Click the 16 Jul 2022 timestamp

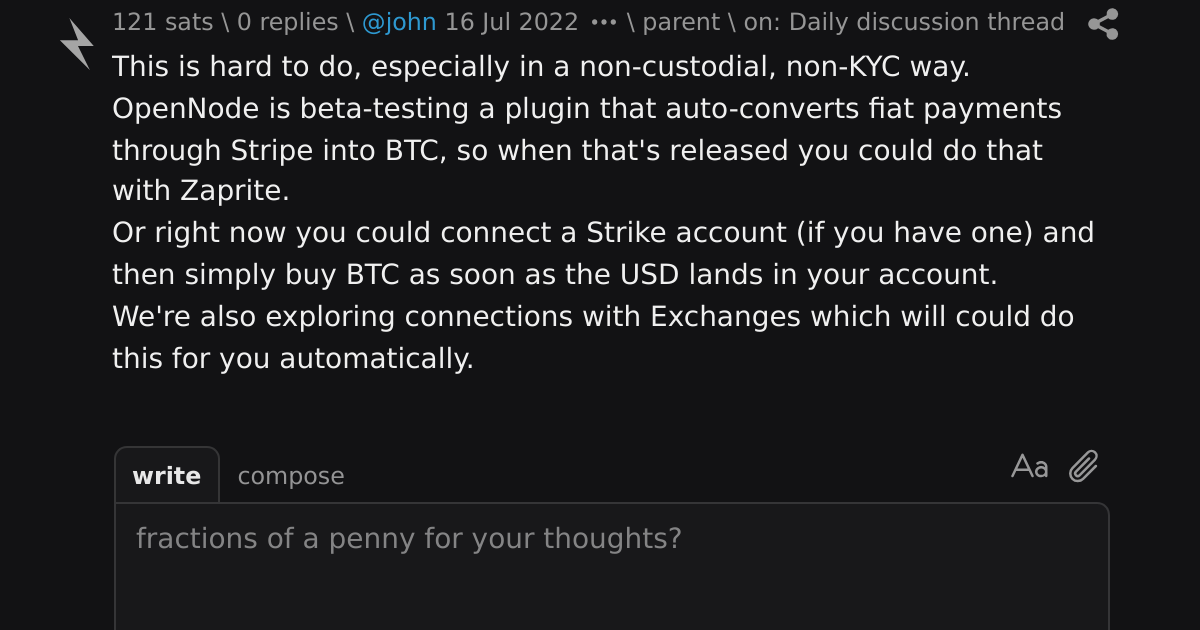pos(512,22)
